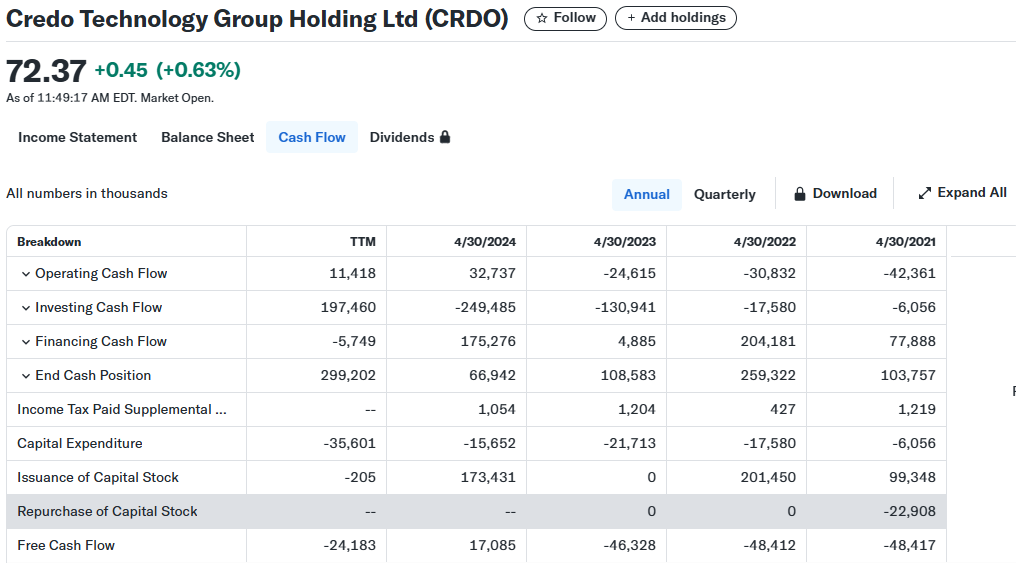Image resolution: width=1016 pixels, height=563 pixels.
Task: Open the Income Statement tab
Action: [x=77, y=137]
